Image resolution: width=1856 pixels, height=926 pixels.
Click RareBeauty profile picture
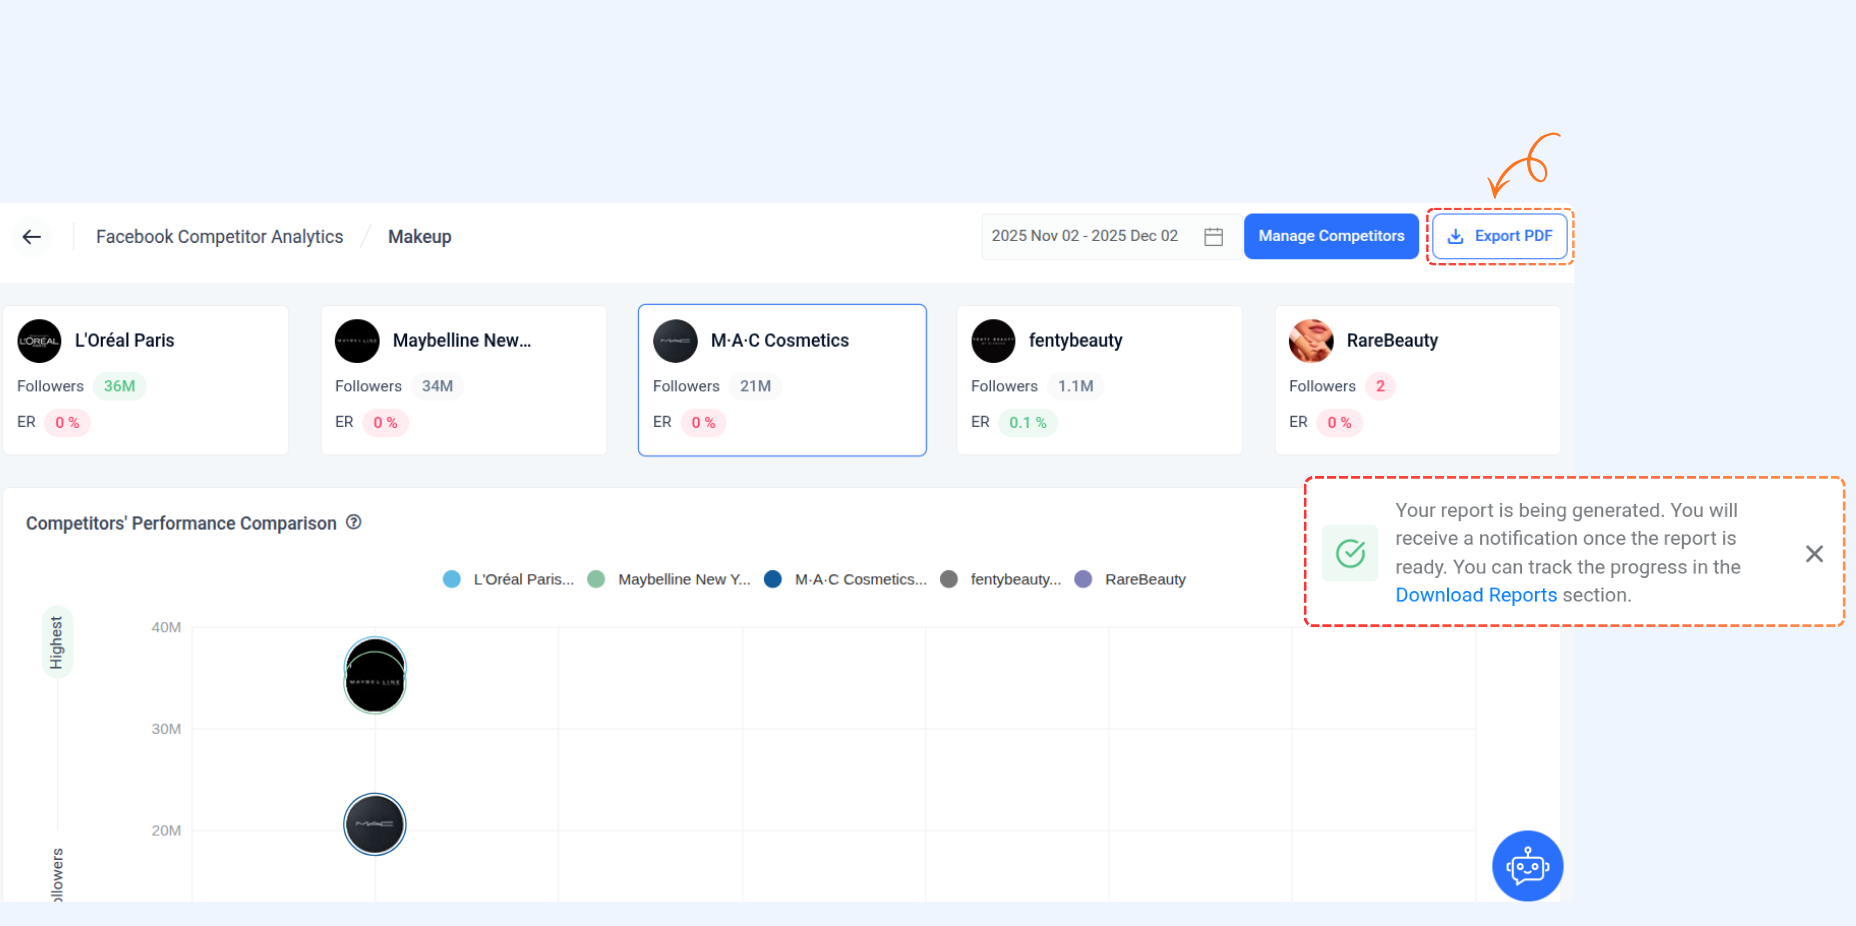click(x=1311, y=341)
